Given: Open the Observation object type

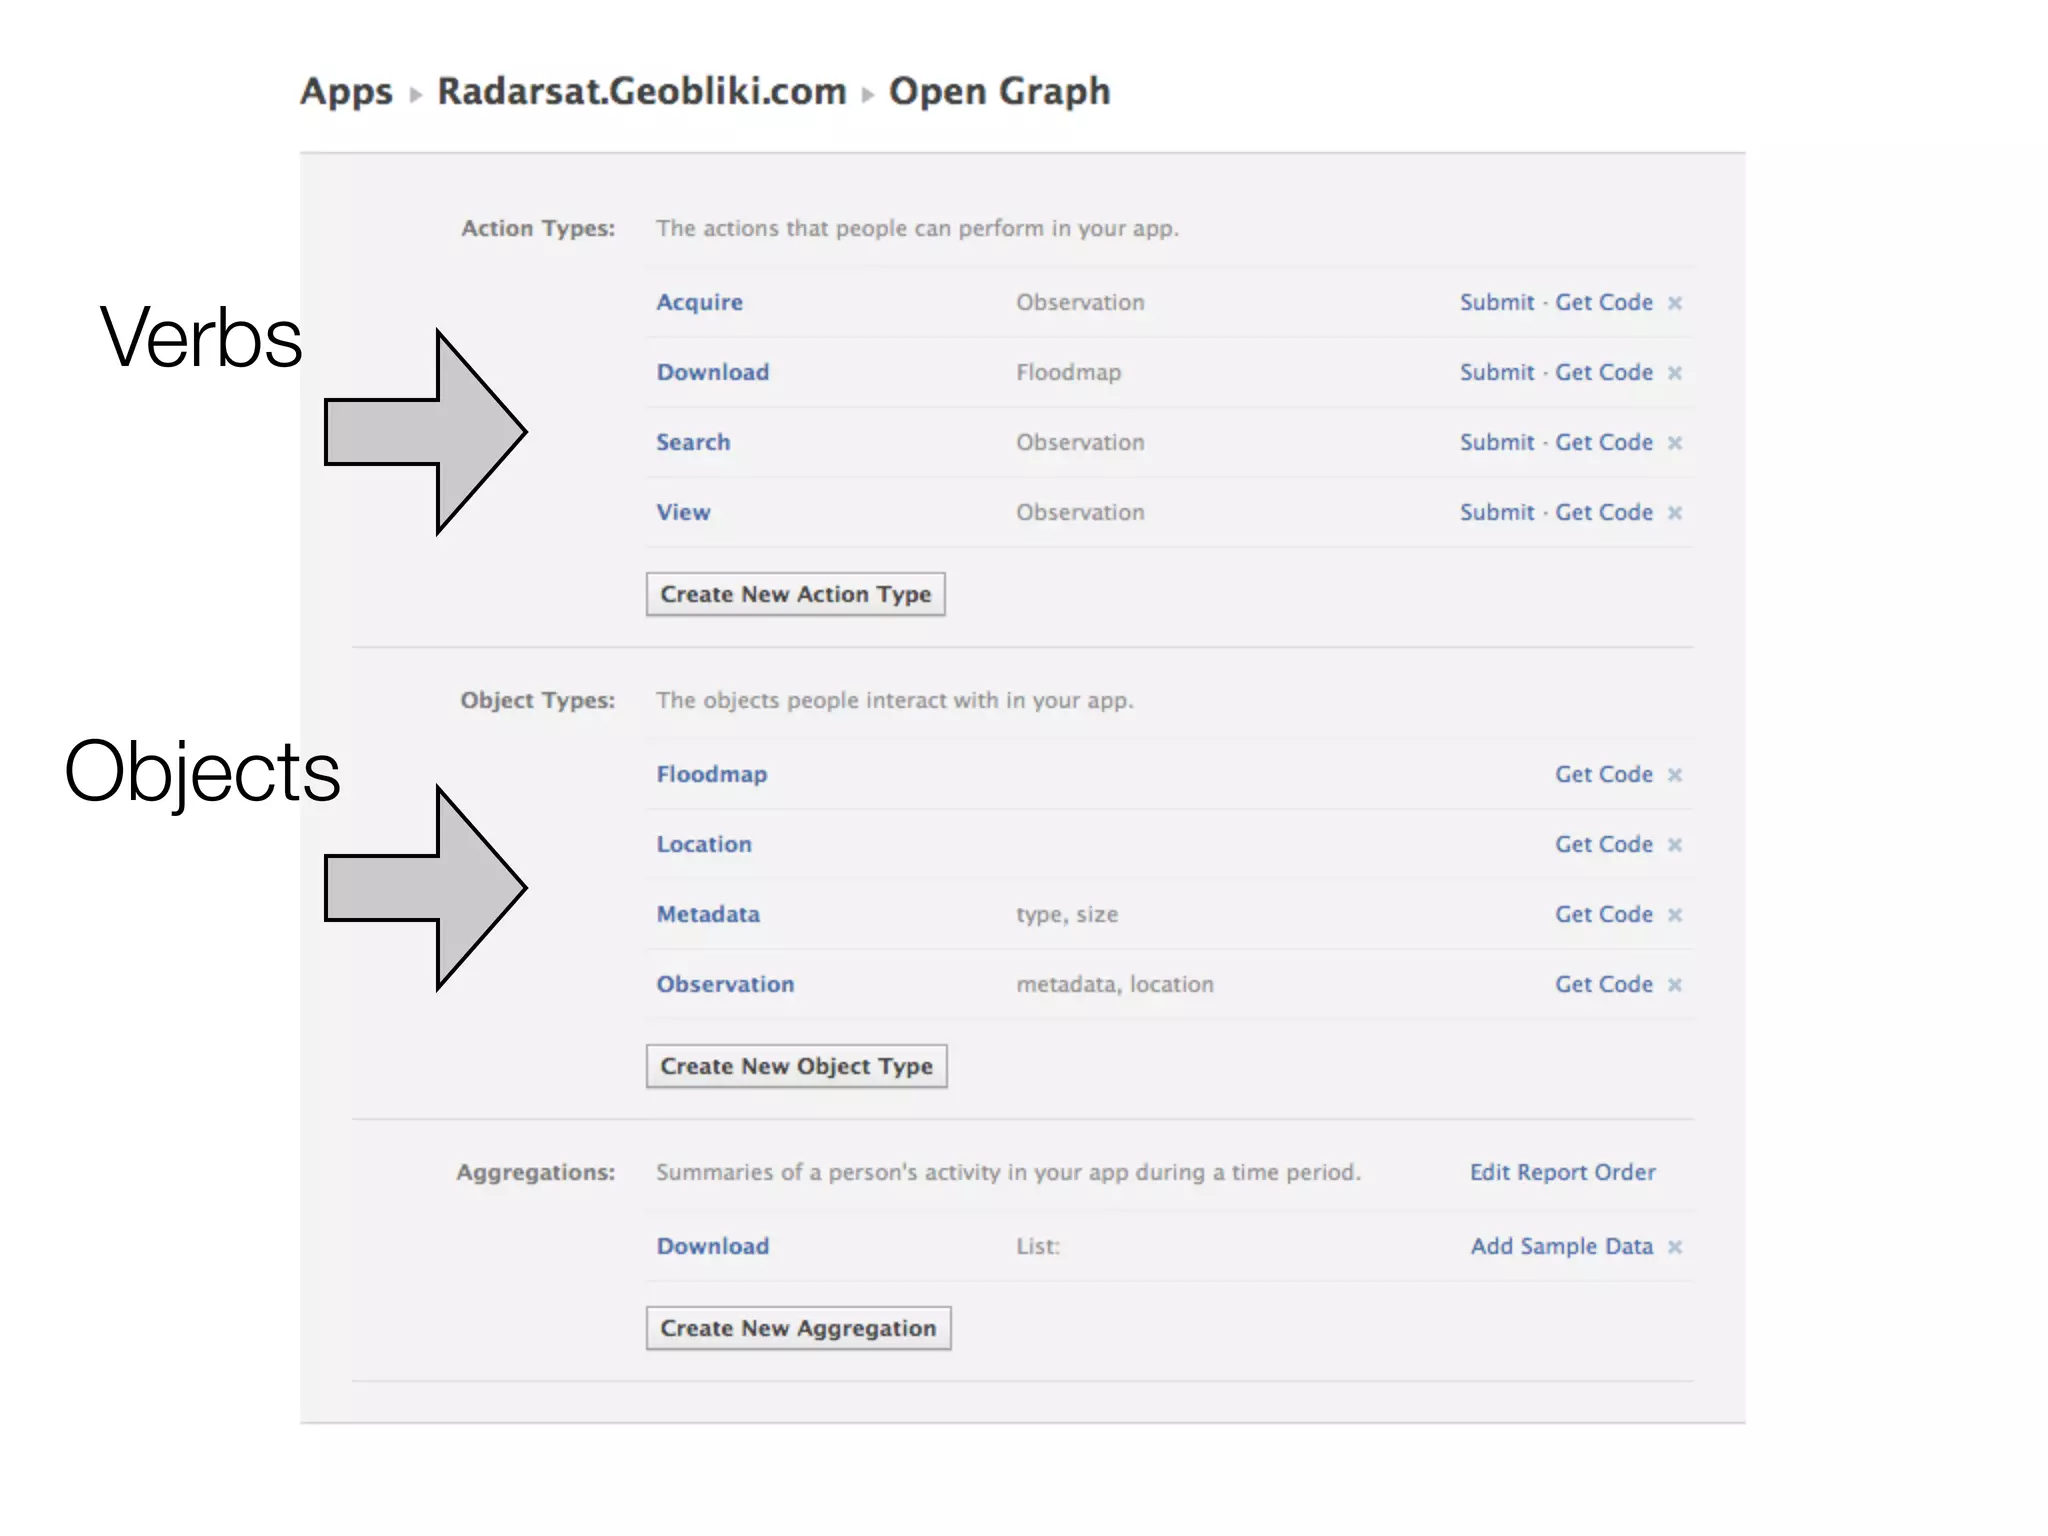Looking at the screenshot, I should 725,984.
